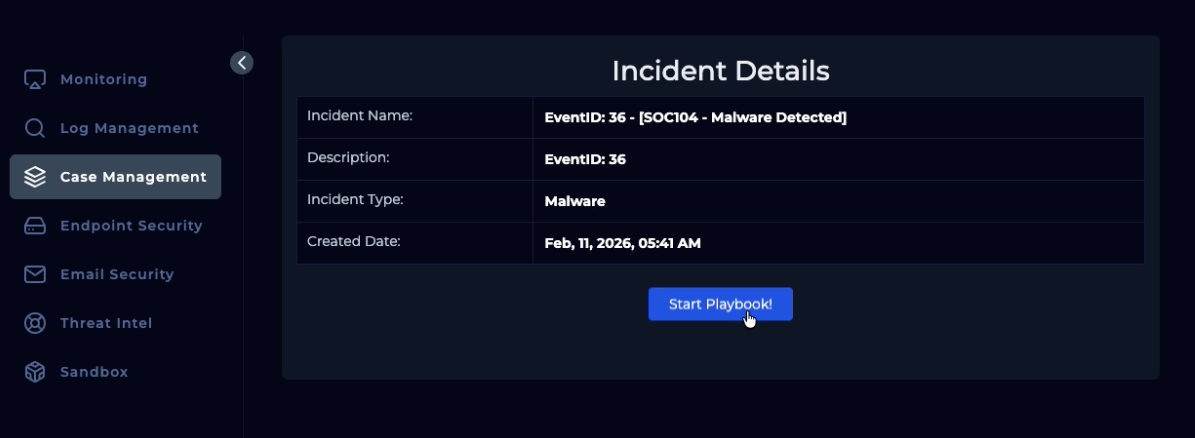Click the incident name "EventID: 36 - [SOC104 - Malware Detected]"

point(695,118)
